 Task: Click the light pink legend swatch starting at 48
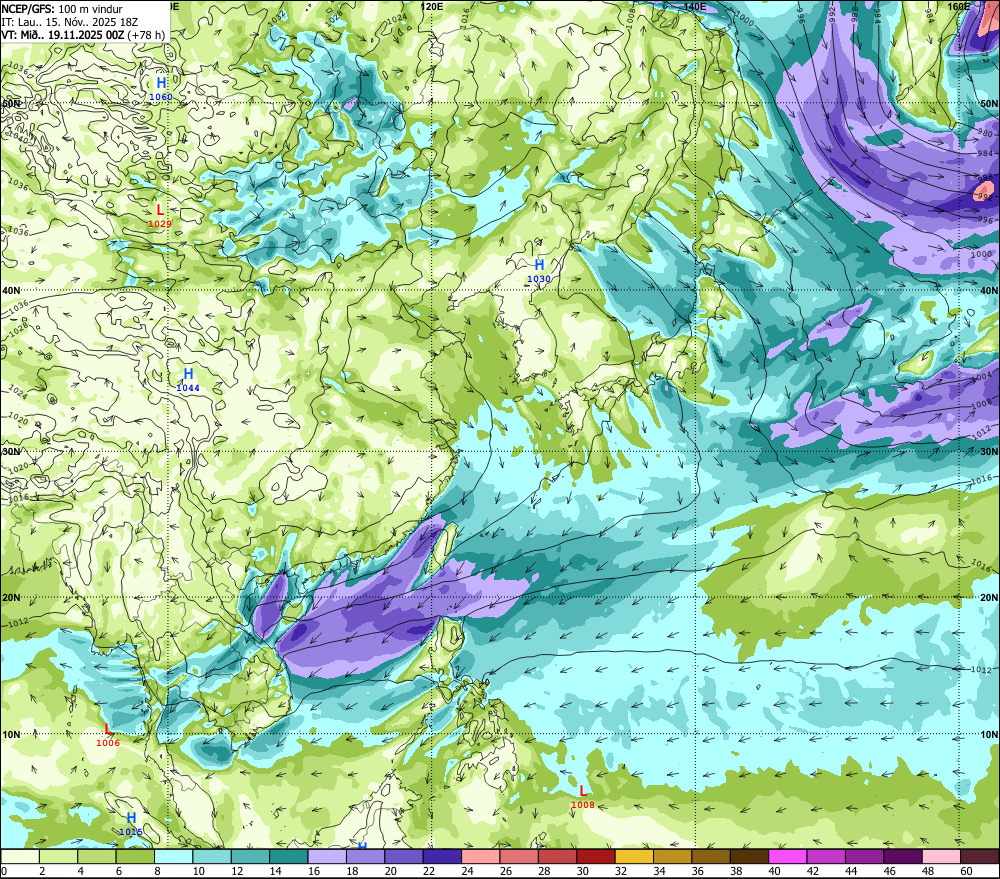click(x=941, y=857)
